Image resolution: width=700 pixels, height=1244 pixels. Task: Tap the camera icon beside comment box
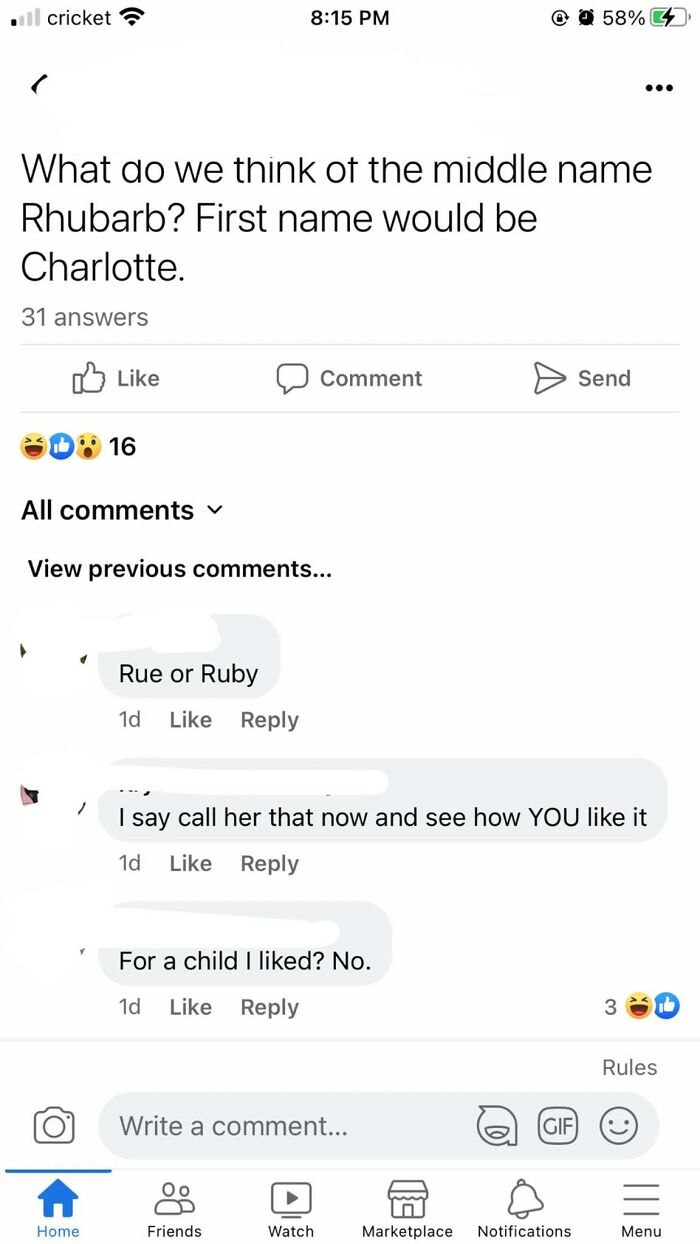54,1125
